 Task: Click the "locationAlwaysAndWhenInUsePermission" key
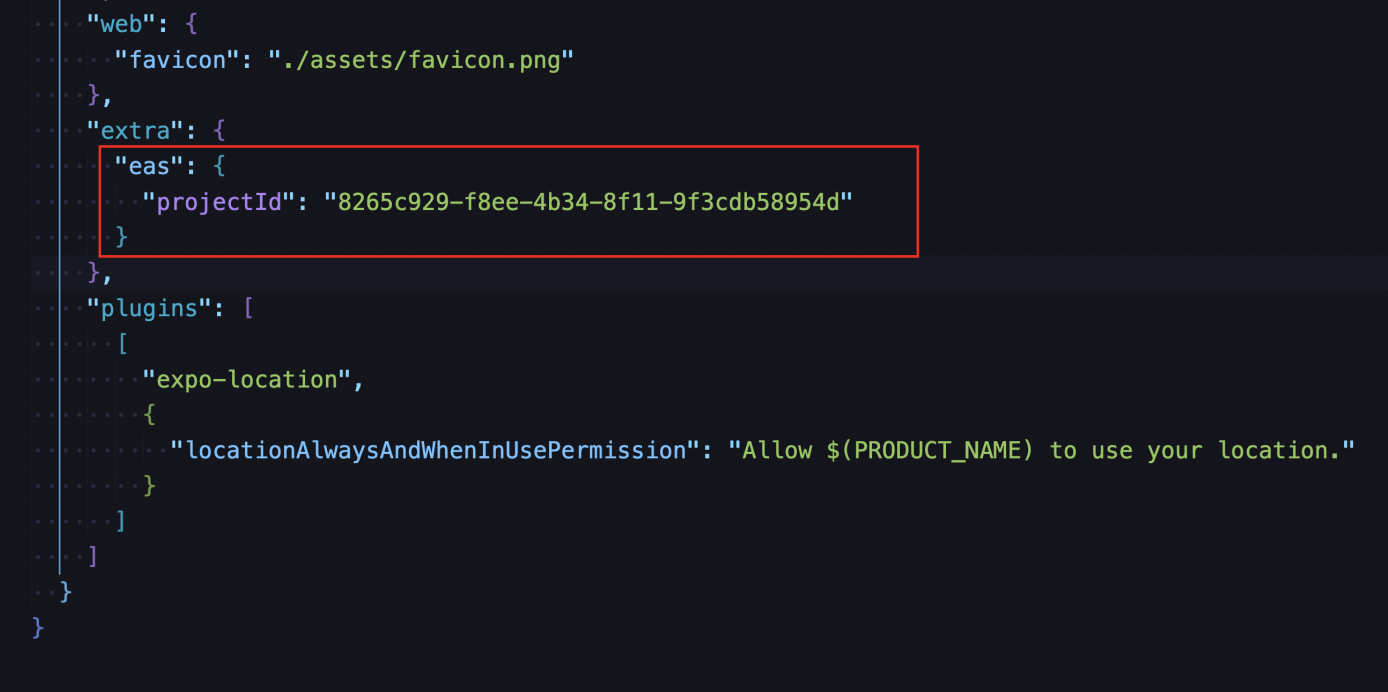429,450
